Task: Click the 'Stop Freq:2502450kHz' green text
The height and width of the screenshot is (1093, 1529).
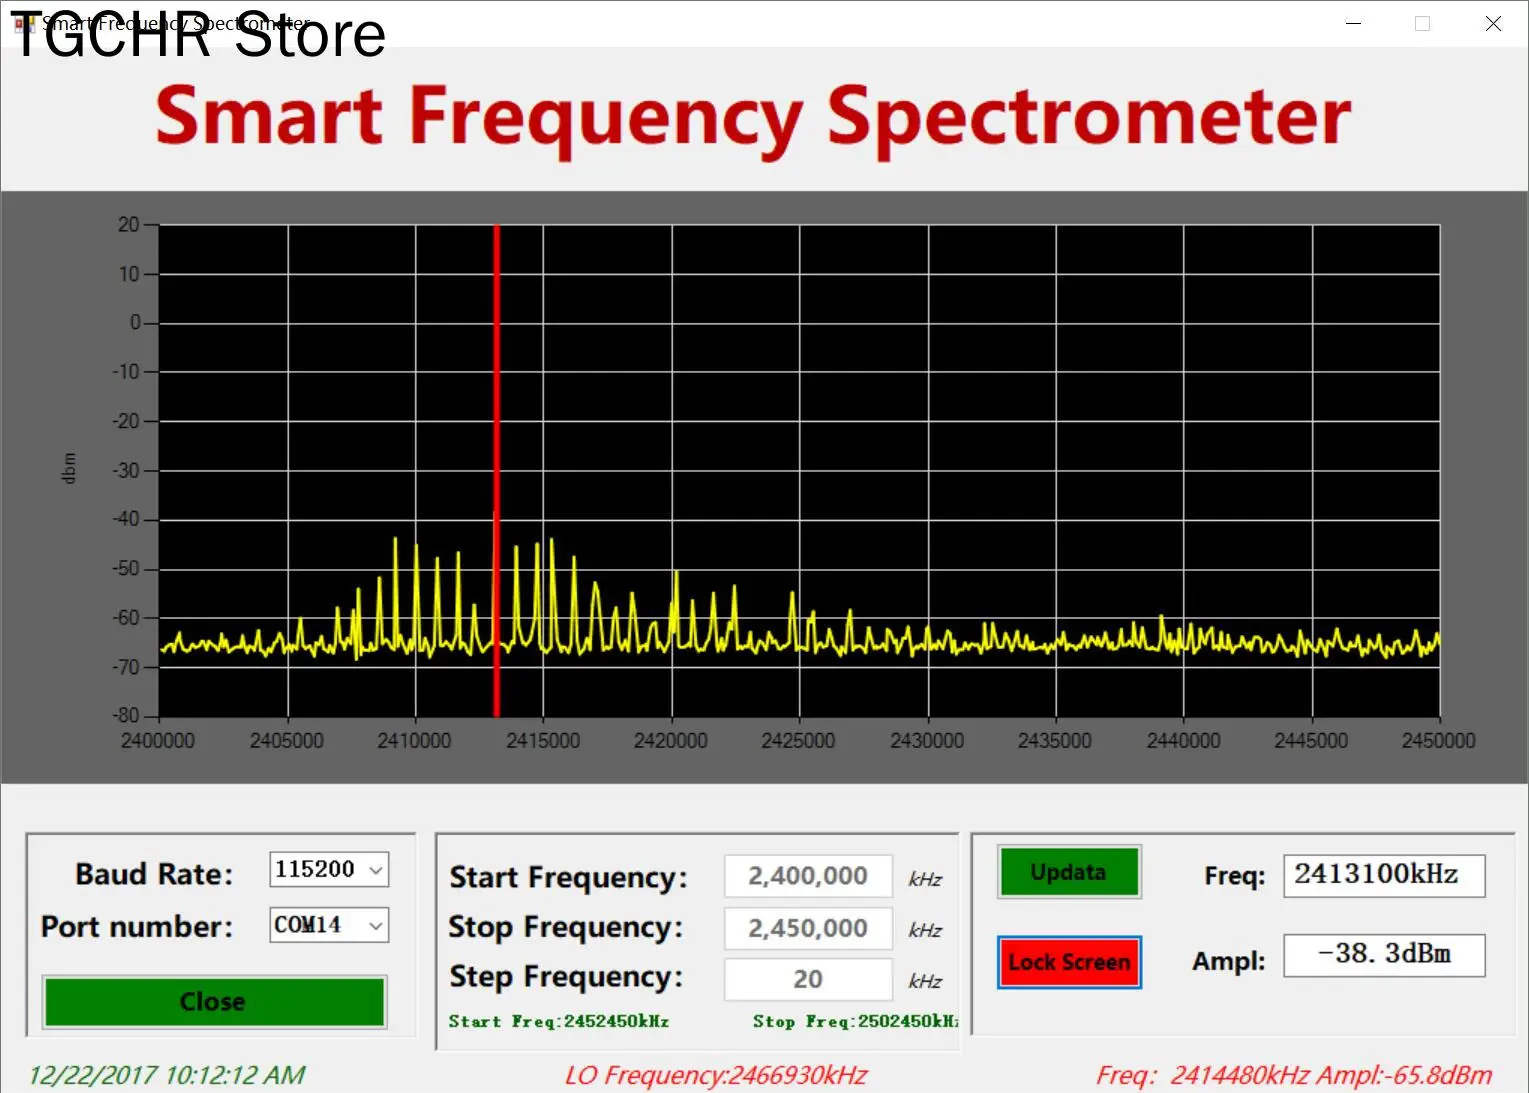Action: point(855,1021)
